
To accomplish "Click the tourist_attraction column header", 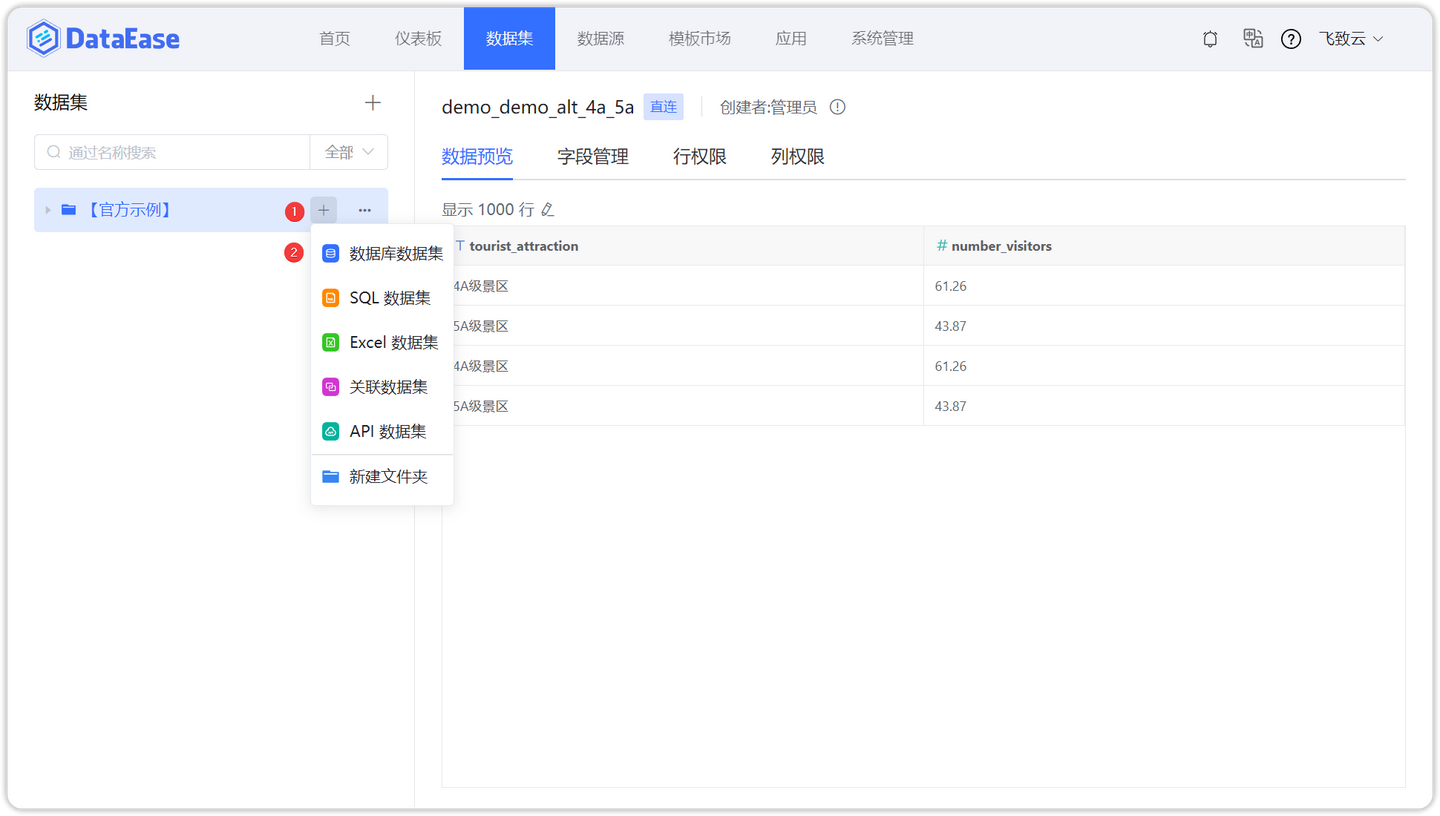I will [x=683, y=245].
